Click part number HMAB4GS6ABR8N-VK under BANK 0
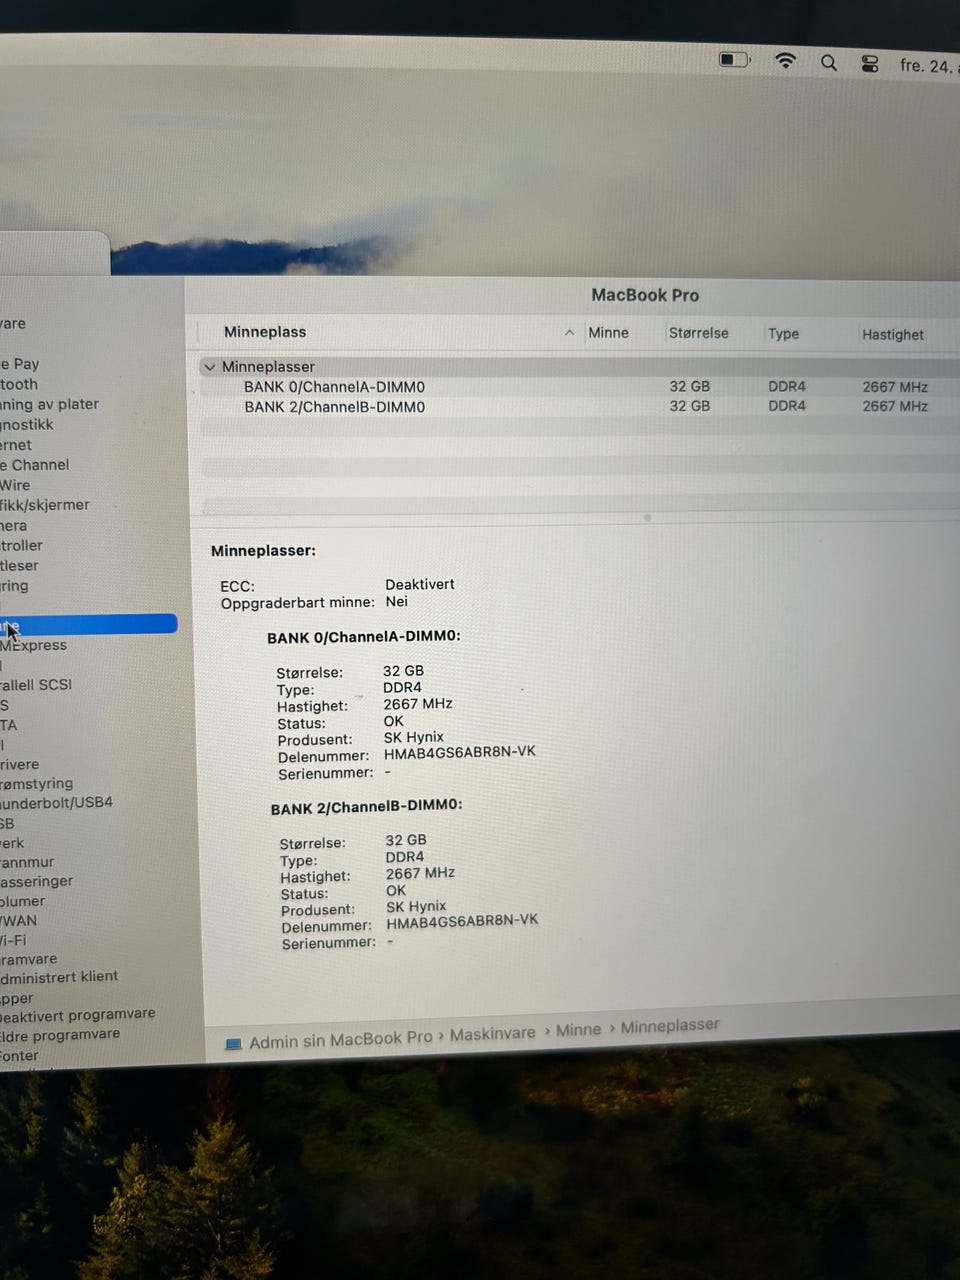The width and height of the screenshot is (960, 1280). 460,752
